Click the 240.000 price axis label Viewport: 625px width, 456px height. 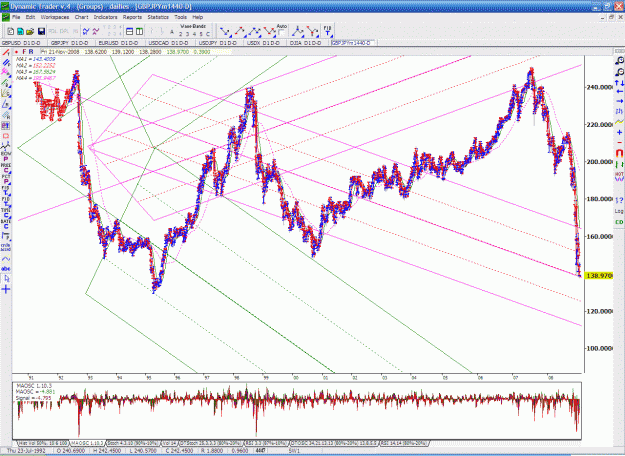click(599, 87)
